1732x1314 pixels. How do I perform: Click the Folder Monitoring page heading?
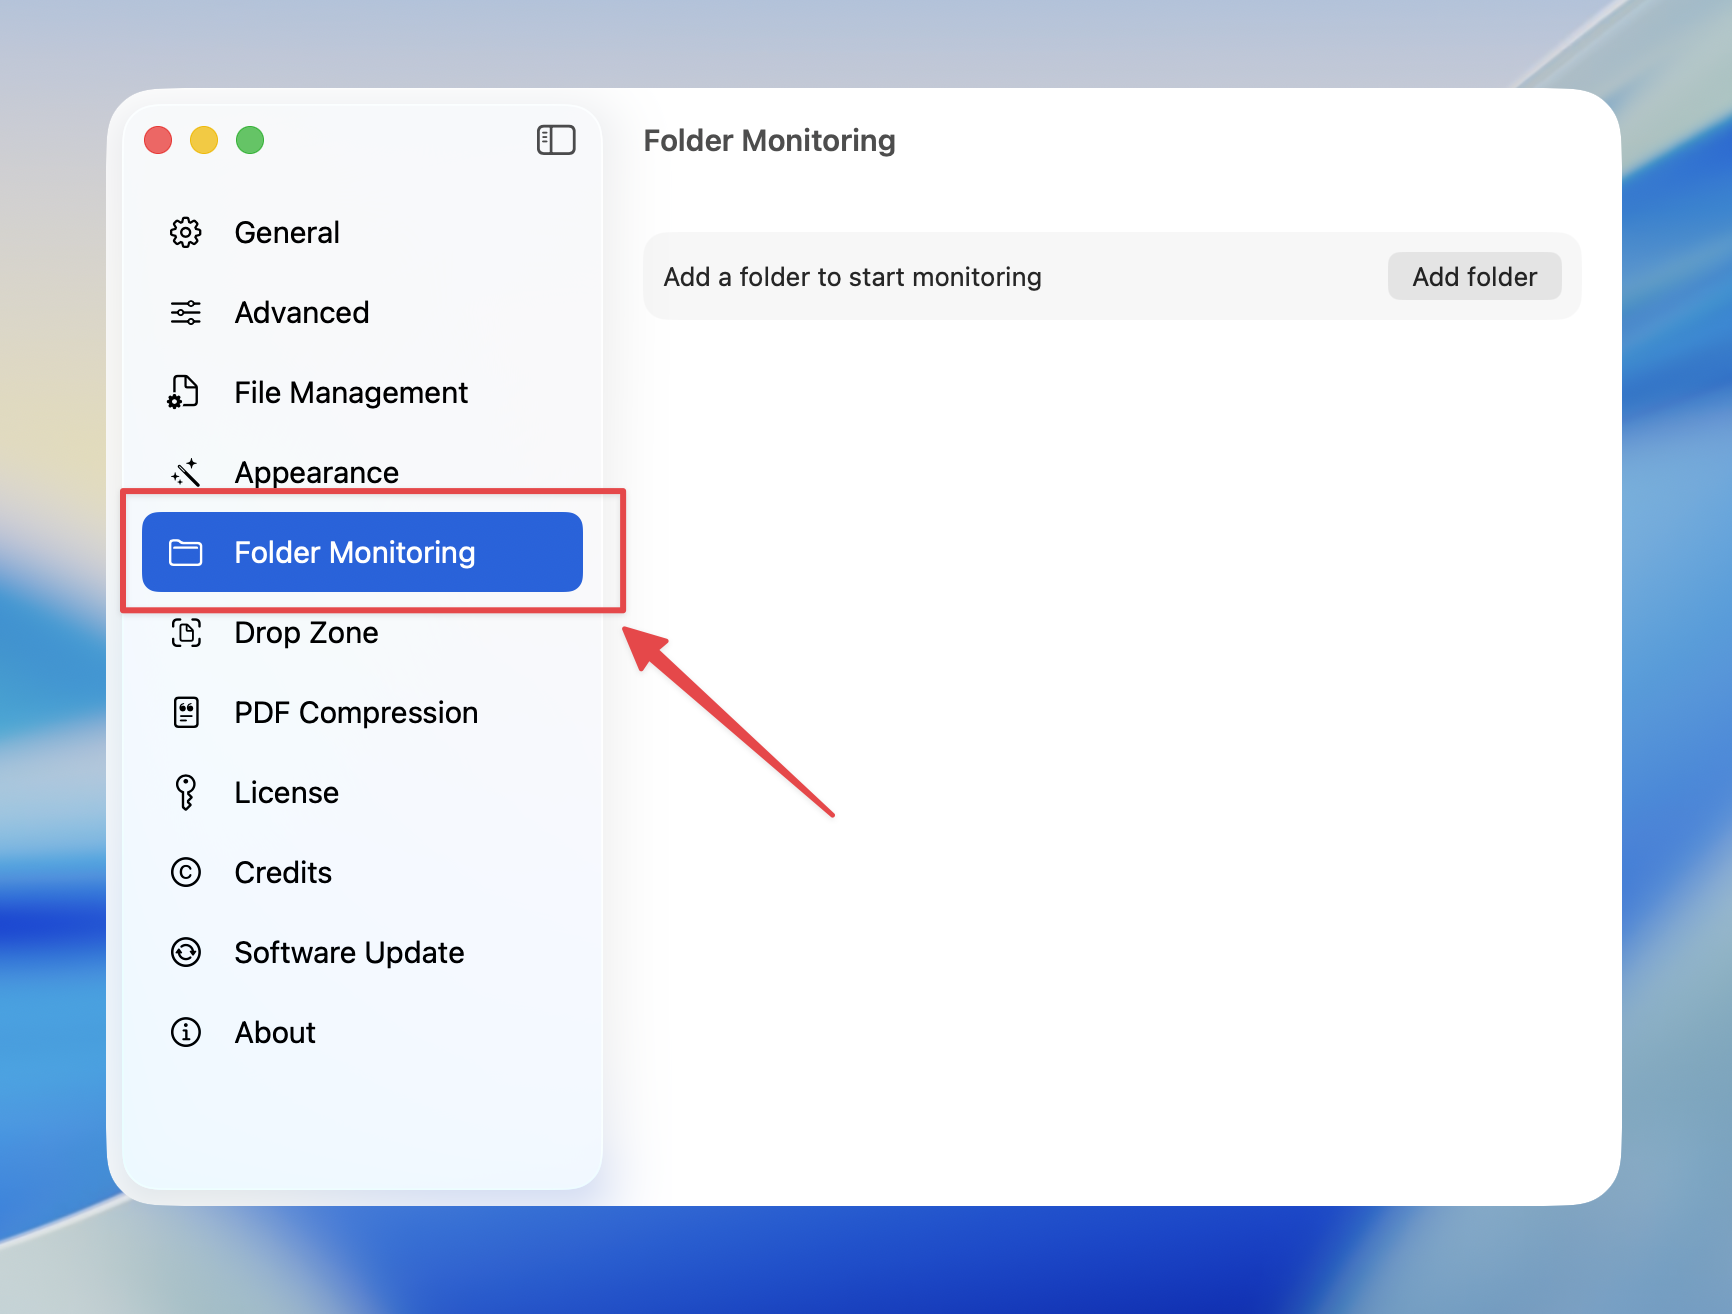pyautogui.click(x=769, y=140)
